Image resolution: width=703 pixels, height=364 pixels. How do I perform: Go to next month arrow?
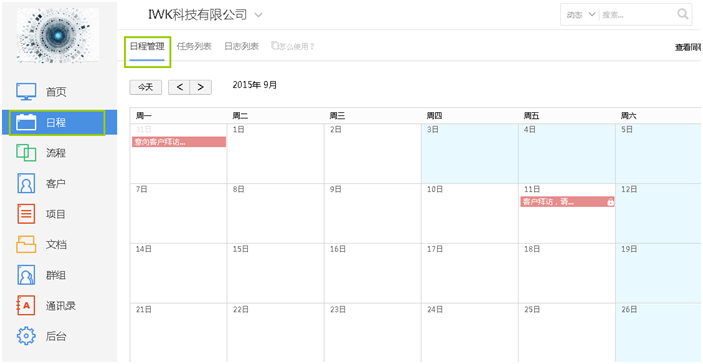click(x=201, y=87)
